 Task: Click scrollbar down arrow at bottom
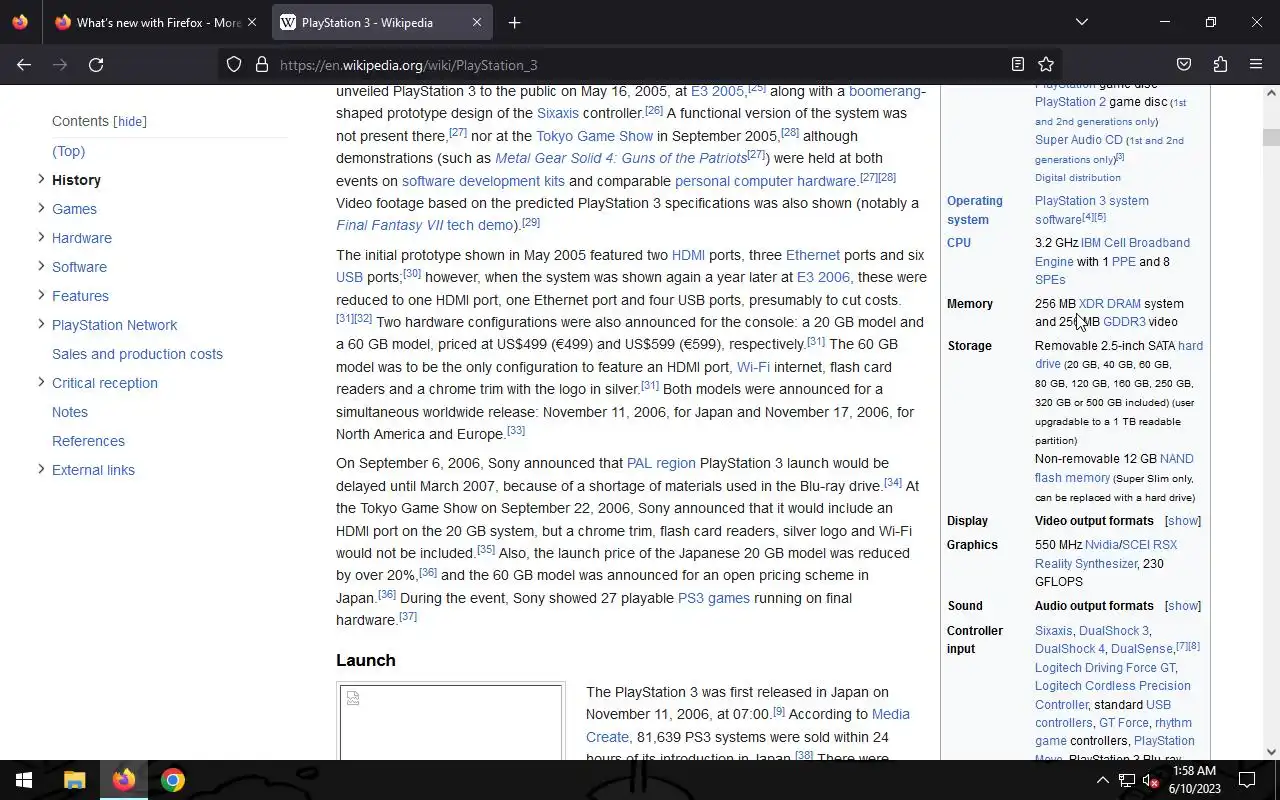click(x=1271, y=752)
